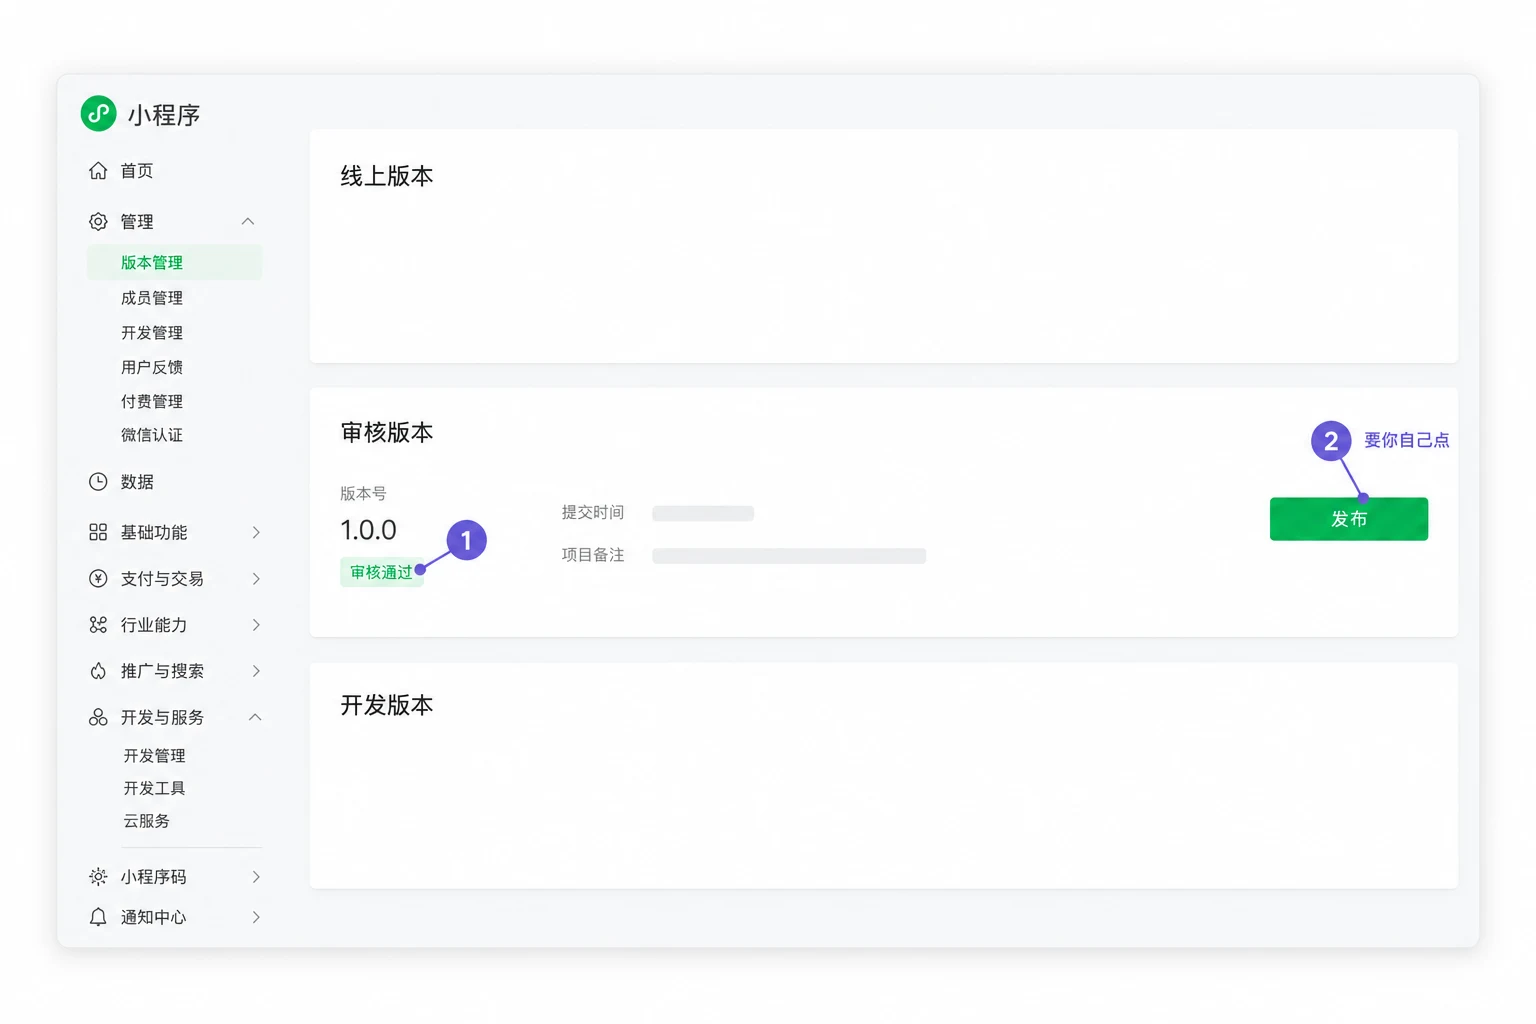Click the icon beside 小程序码
The height and width of the screenshot is (1024, 1536).
tap(98, 877)
